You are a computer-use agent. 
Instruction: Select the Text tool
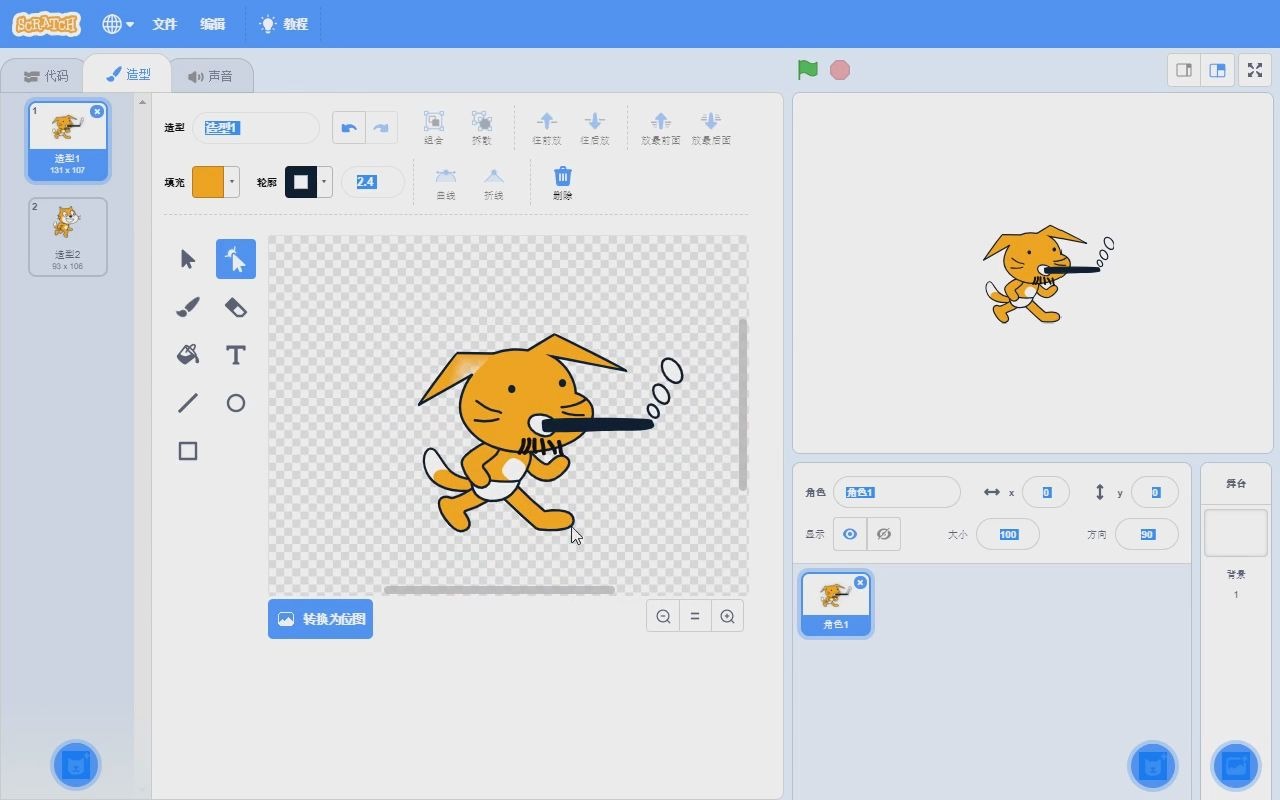coord(236,355)
